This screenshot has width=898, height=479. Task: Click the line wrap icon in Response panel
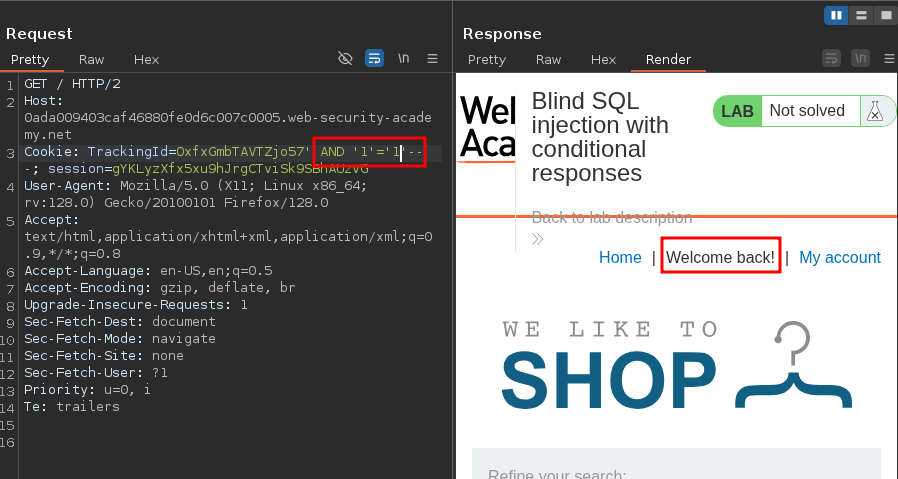(x=830, y=59)
